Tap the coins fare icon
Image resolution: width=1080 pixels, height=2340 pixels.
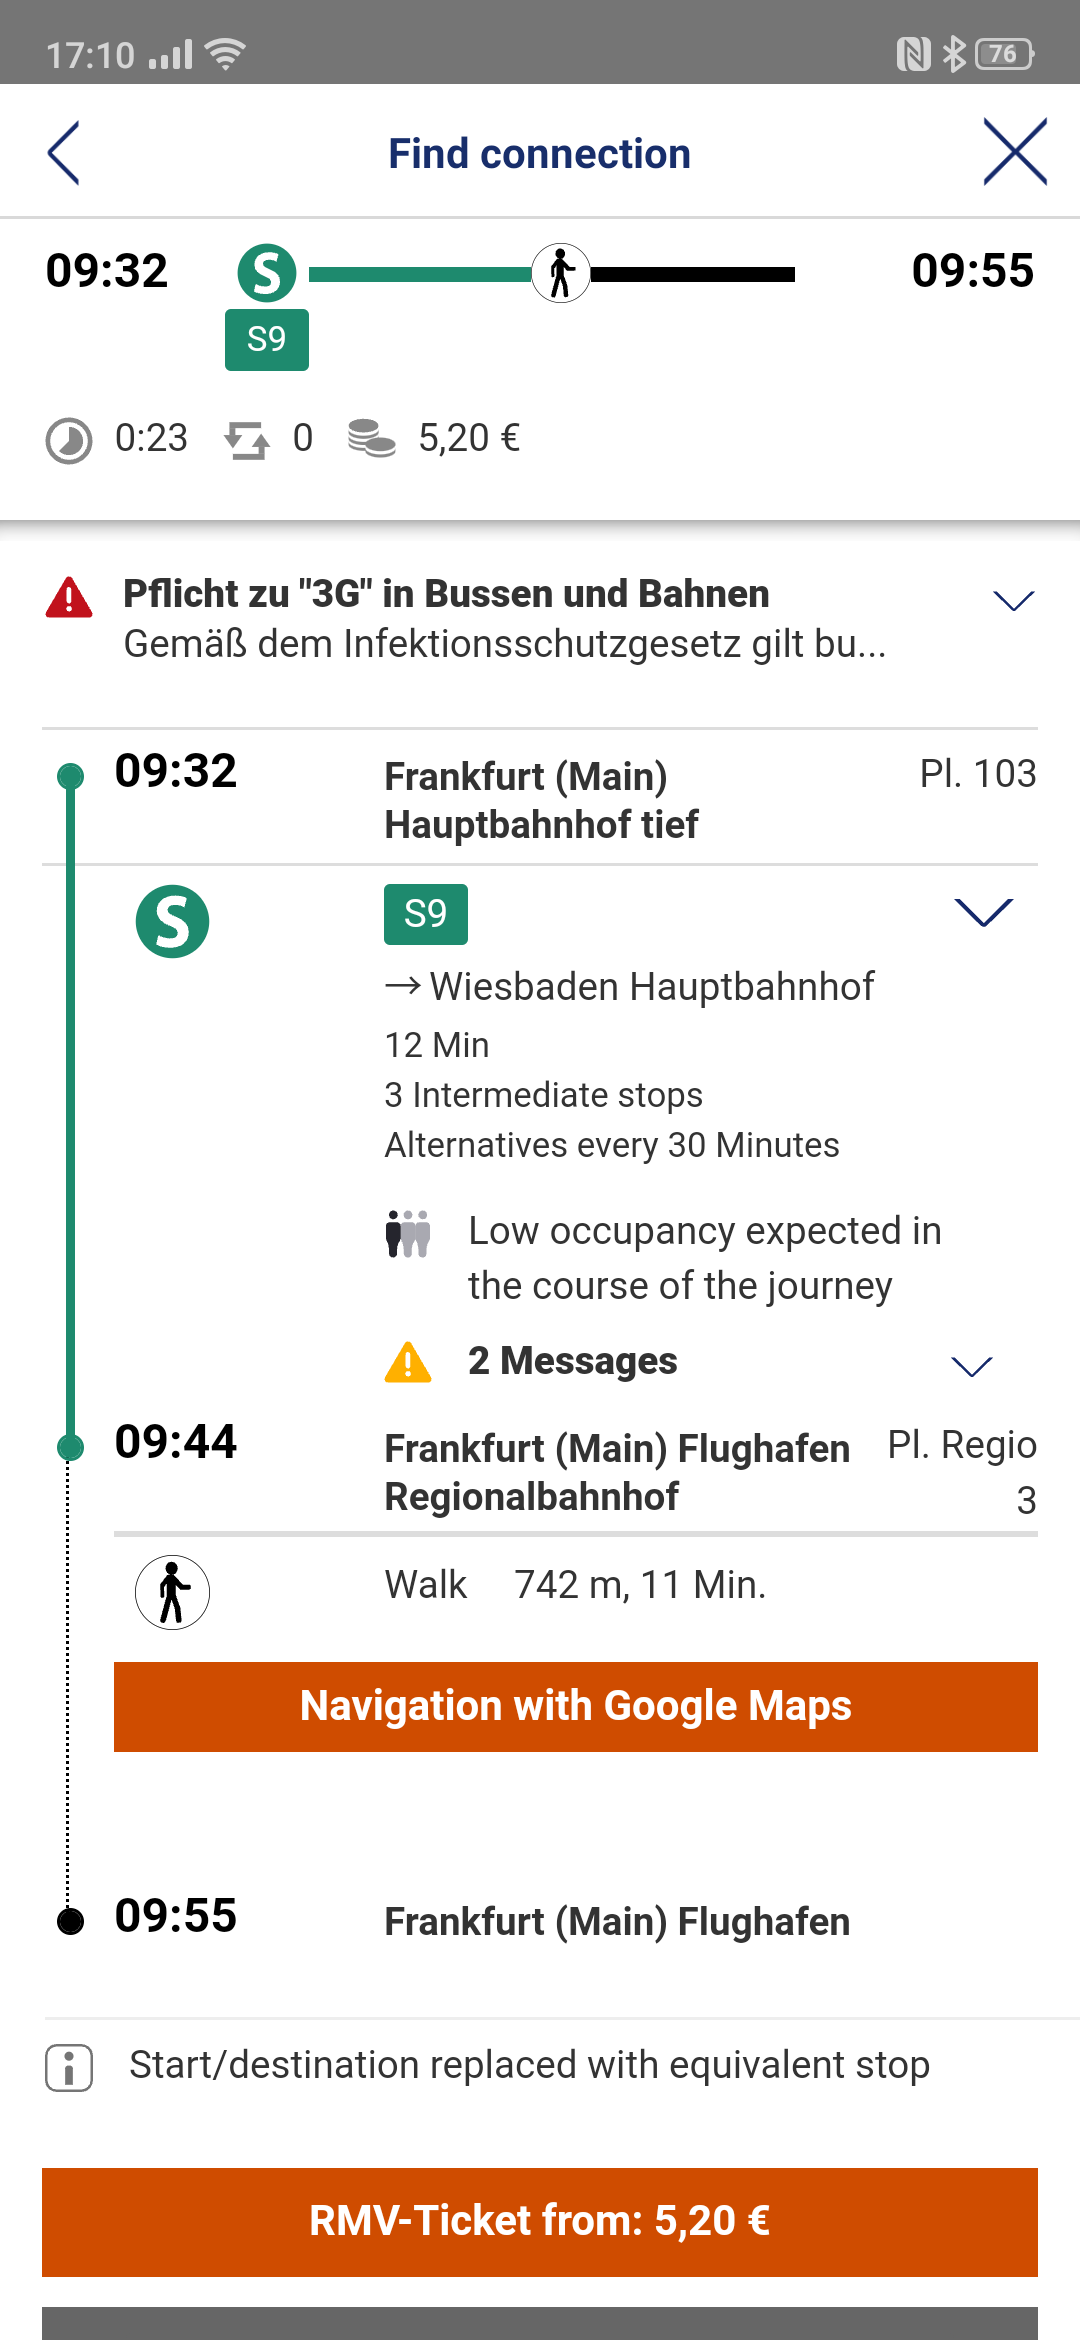[371, 438]
